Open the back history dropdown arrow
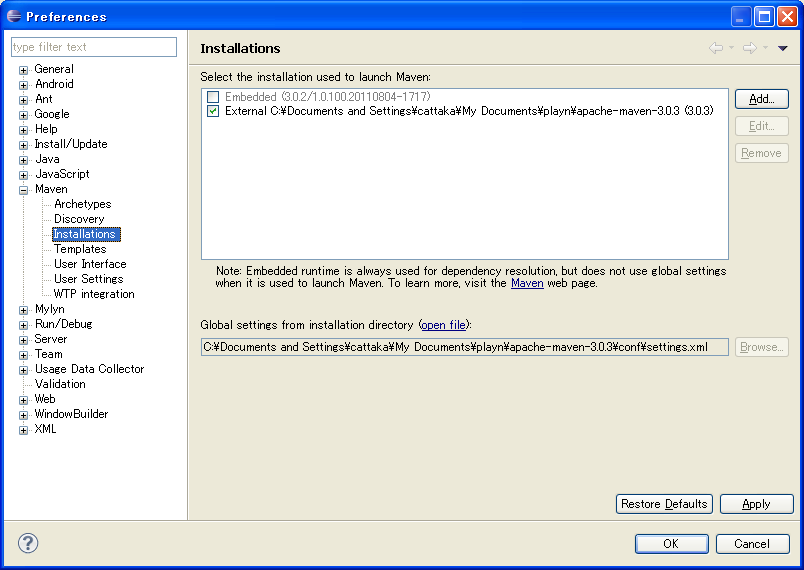The height and width of the screenshot is (570, 804). 731,48
